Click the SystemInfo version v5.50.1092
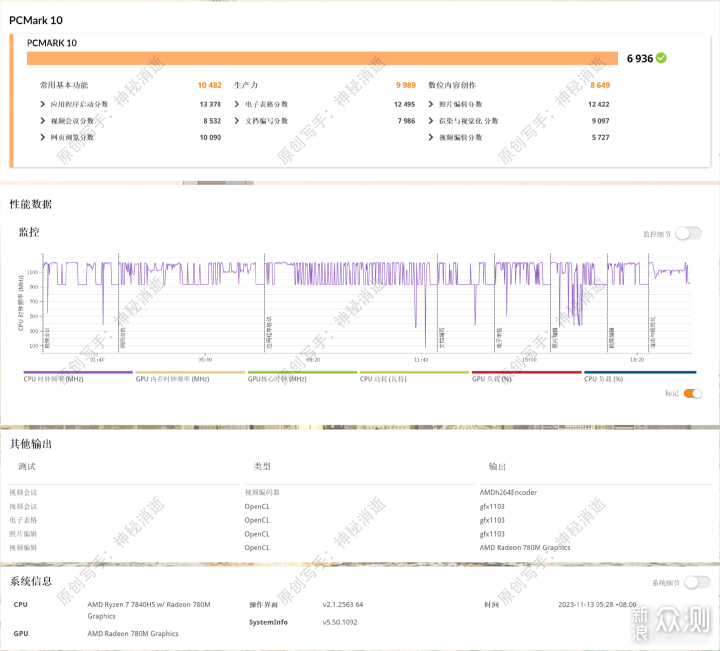 click(x=340, y=622)
